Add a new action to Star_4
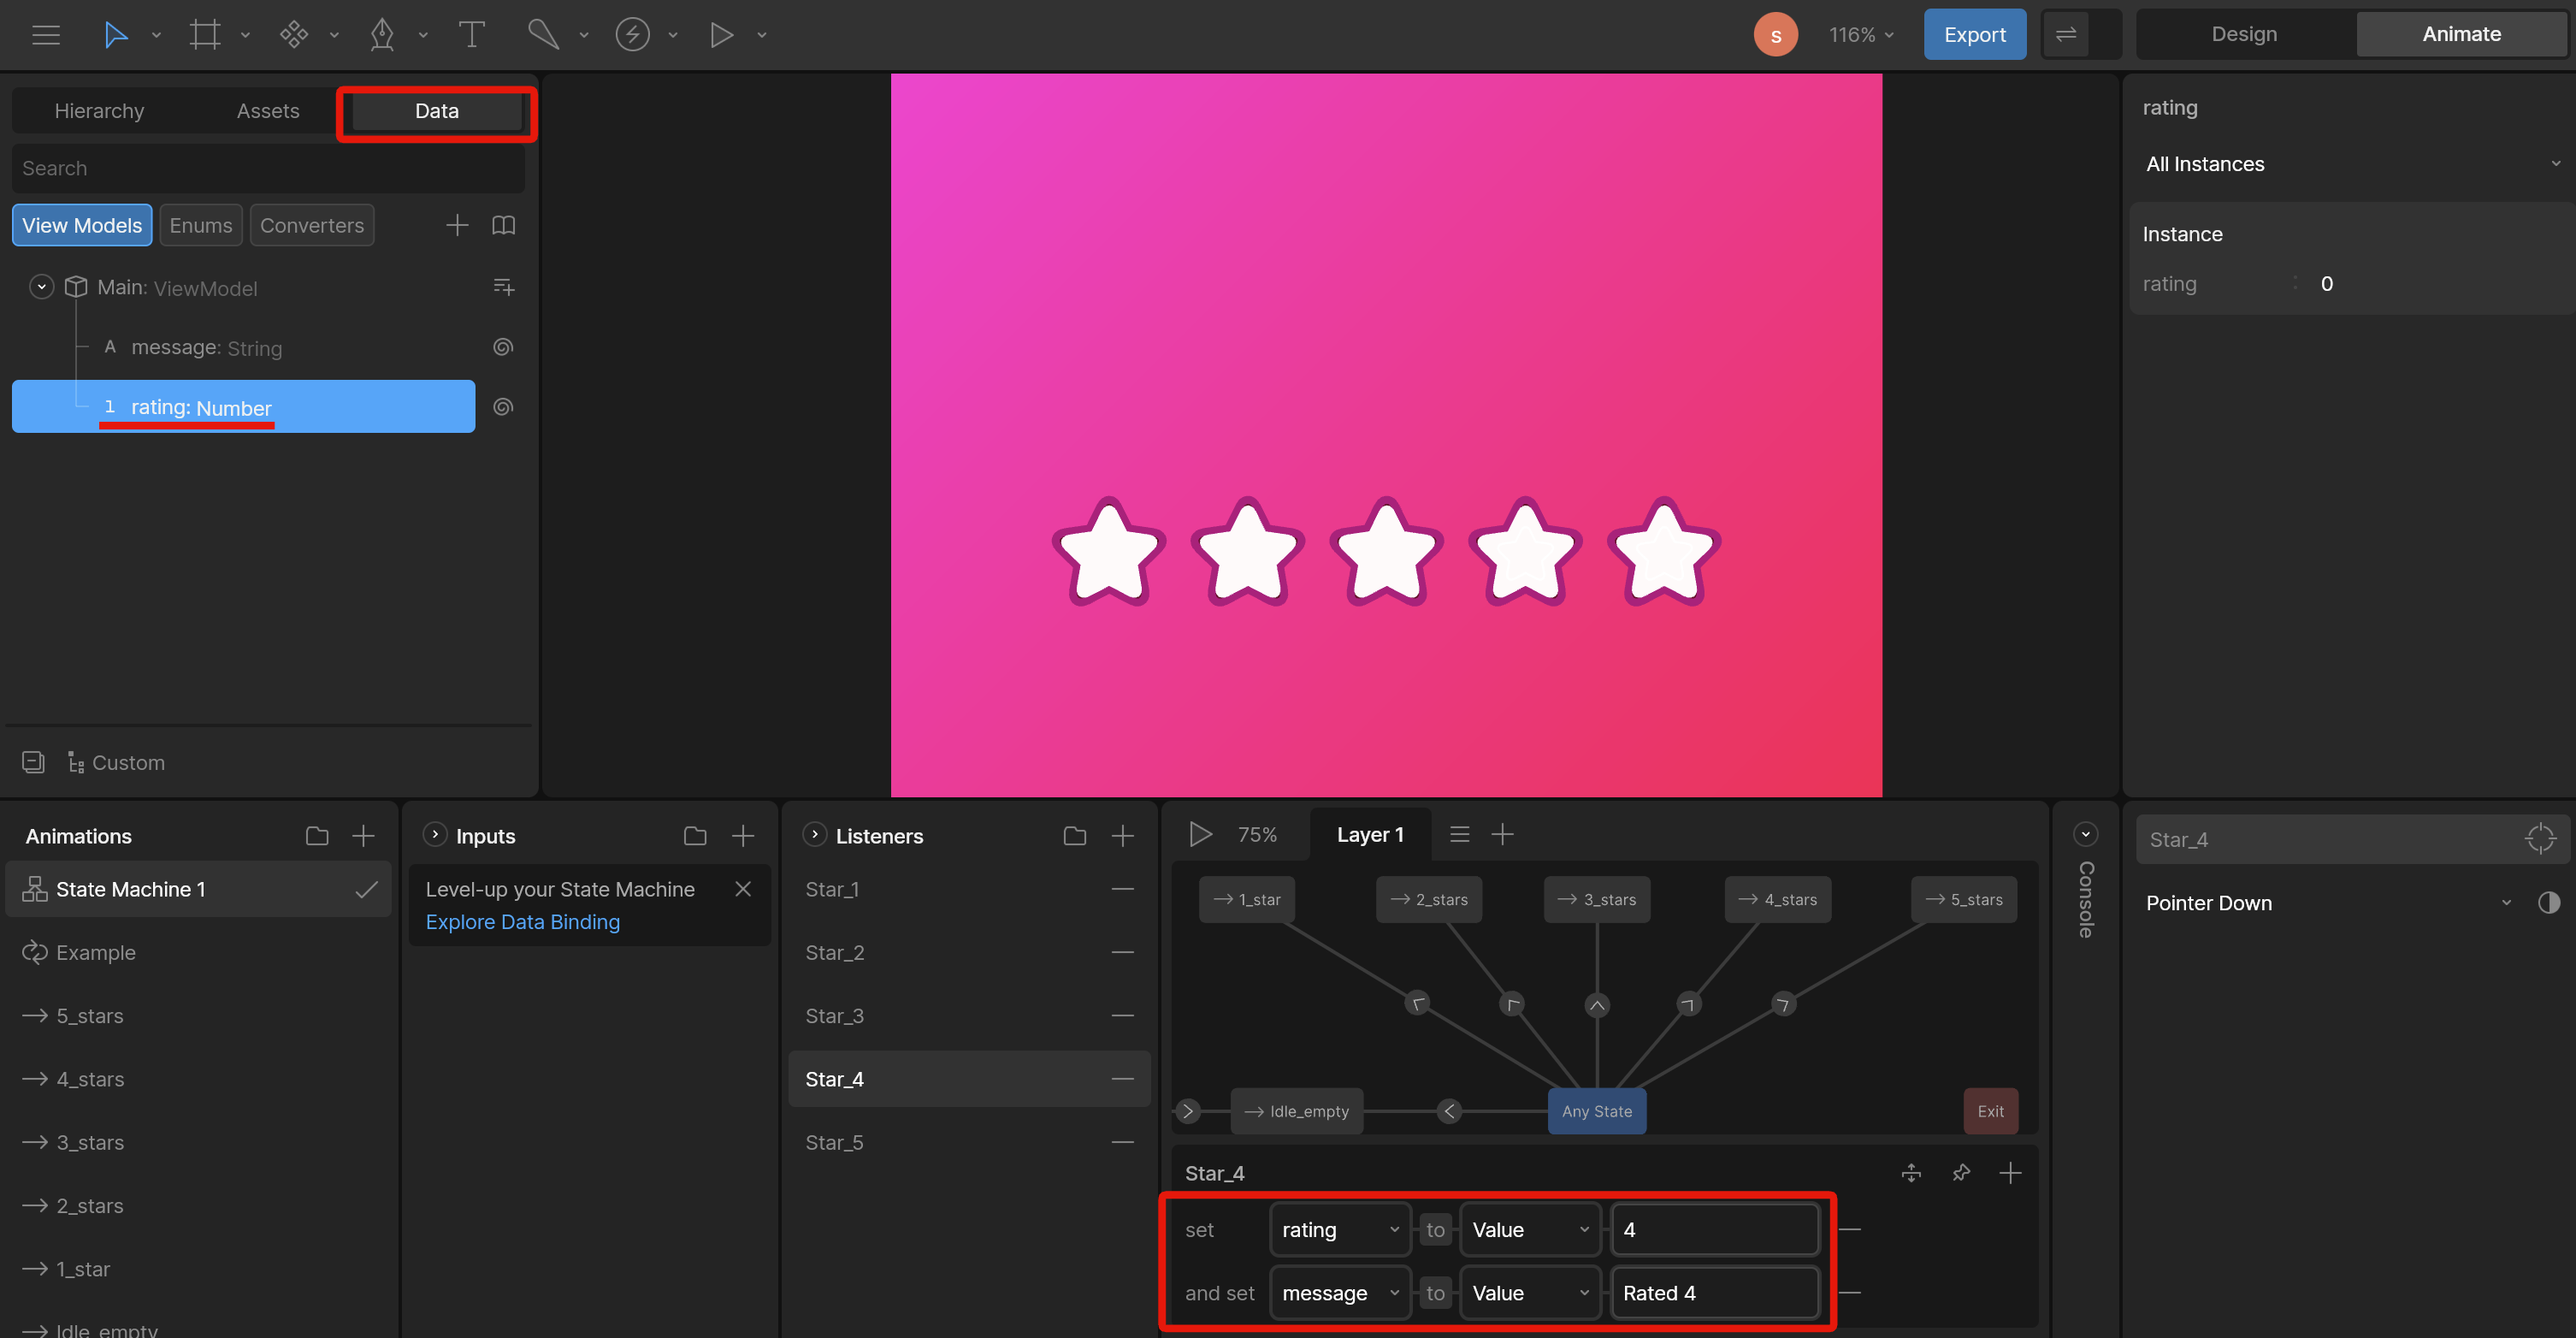2576x1338 pixels. pos(2010,1173)
